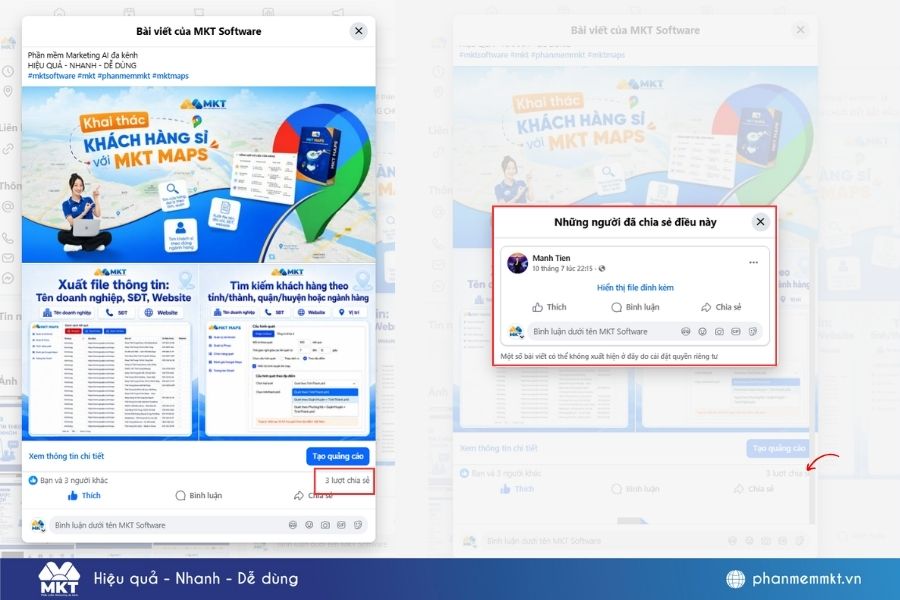Click the 'Chia sẻ' button in the left post
This screenshot has width=900, height=600.
click(313, 495)
